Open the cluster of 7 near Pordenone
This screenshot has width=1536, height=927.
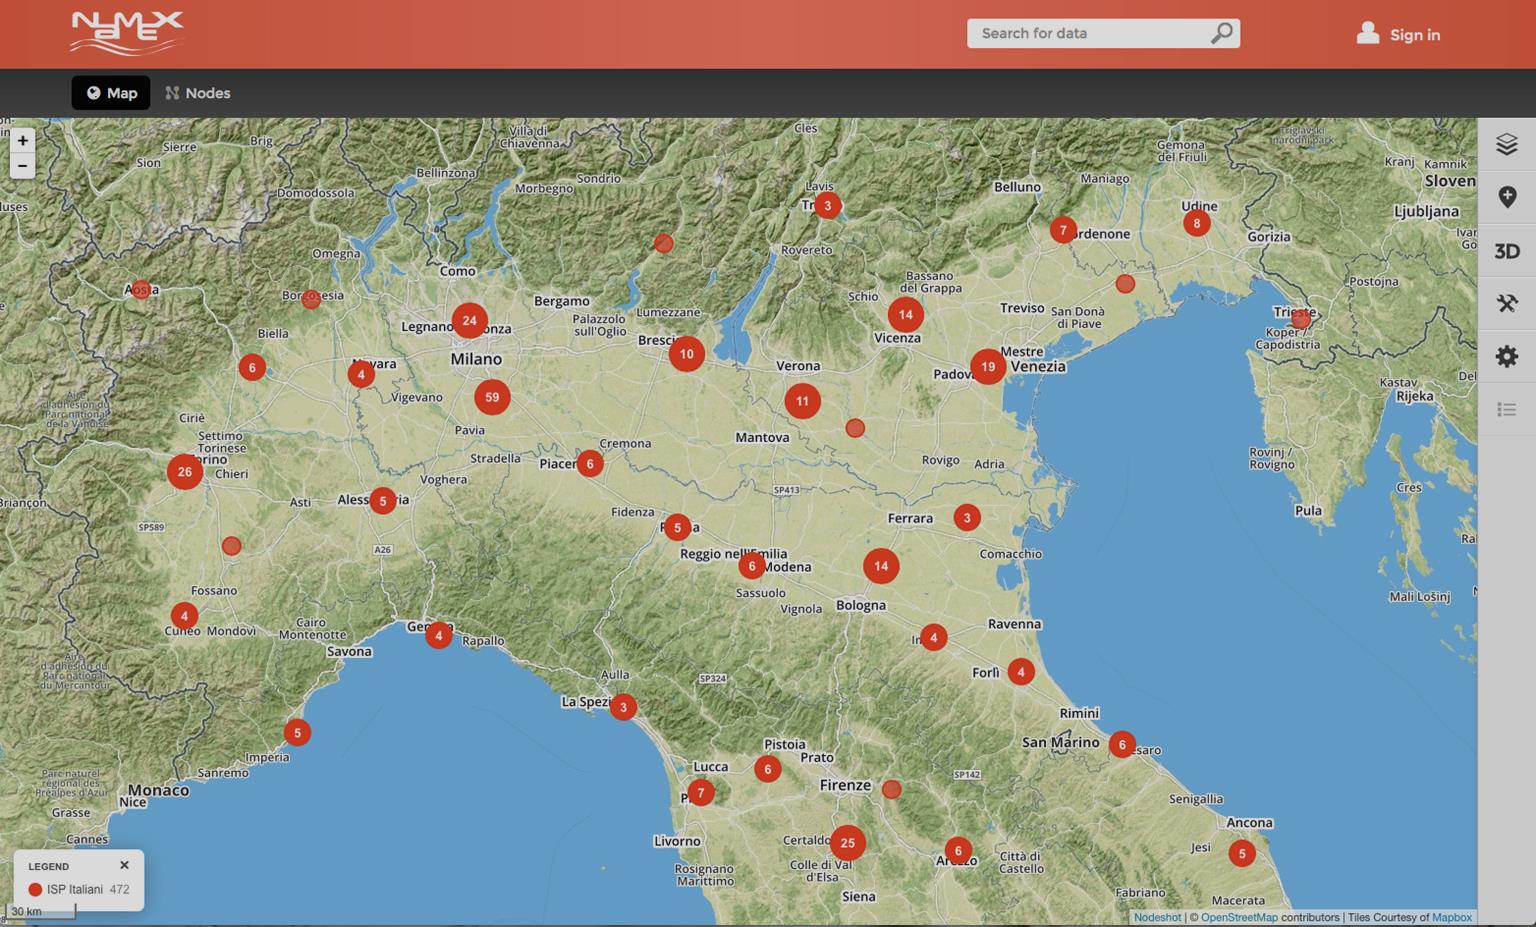coord(1063,230)
